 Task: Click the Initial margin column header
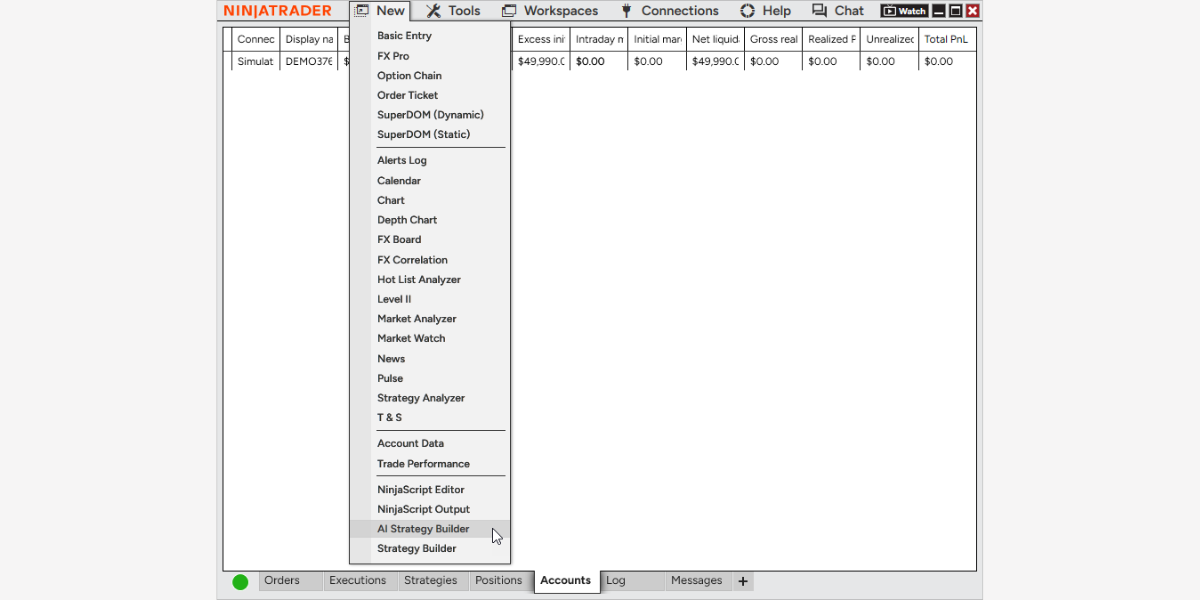pyautogui.click(x=657, y=39)
